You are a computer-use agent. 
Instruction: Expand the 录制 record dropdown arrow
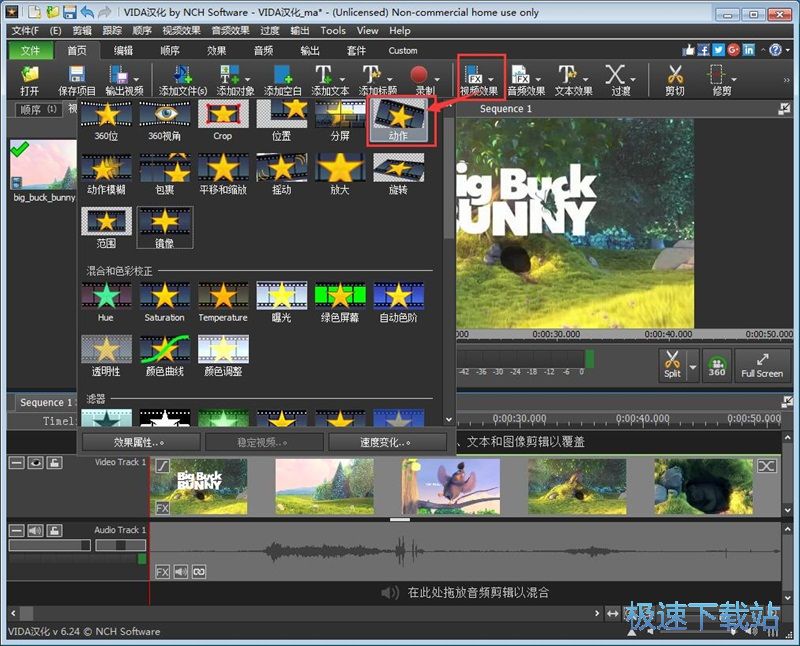(437, 80)
